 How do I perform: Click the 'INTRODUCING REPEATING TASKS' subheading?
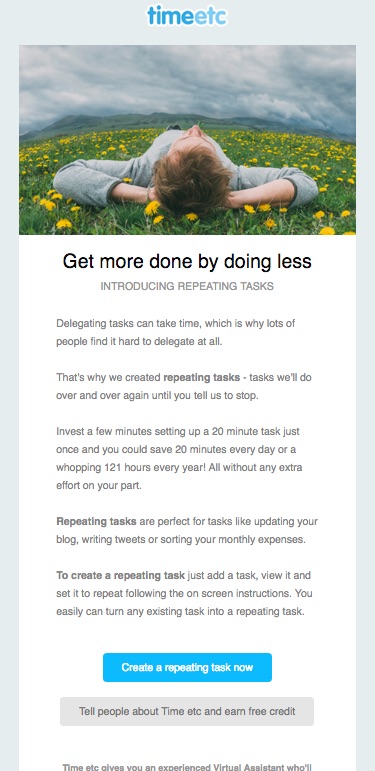(x=187, y=286)
